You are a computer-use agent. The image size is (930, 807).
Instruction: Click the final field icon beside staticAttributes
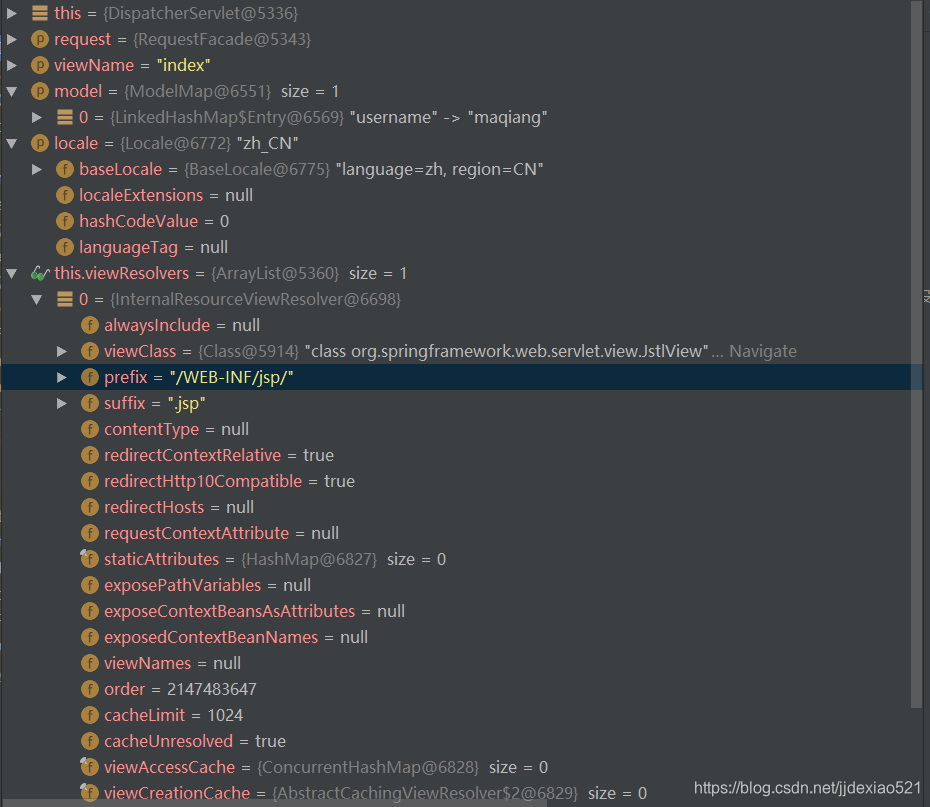(90, 559)
